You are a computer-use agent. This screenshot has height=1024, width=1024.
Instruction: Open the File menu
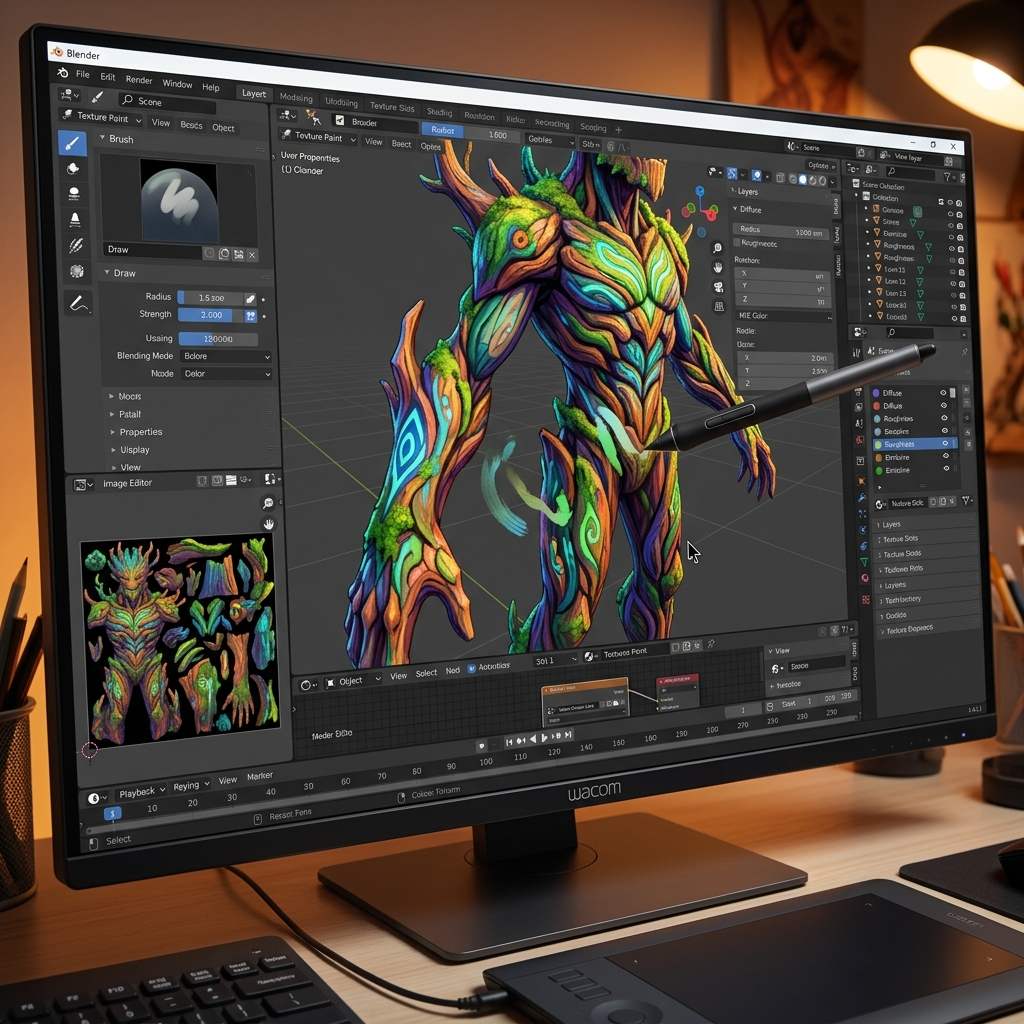click(x=82, y=74)
